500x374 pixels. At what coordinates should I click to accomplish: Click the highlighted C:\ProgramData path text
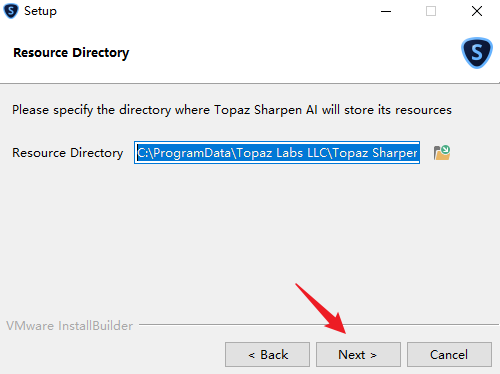coord(277,153)
